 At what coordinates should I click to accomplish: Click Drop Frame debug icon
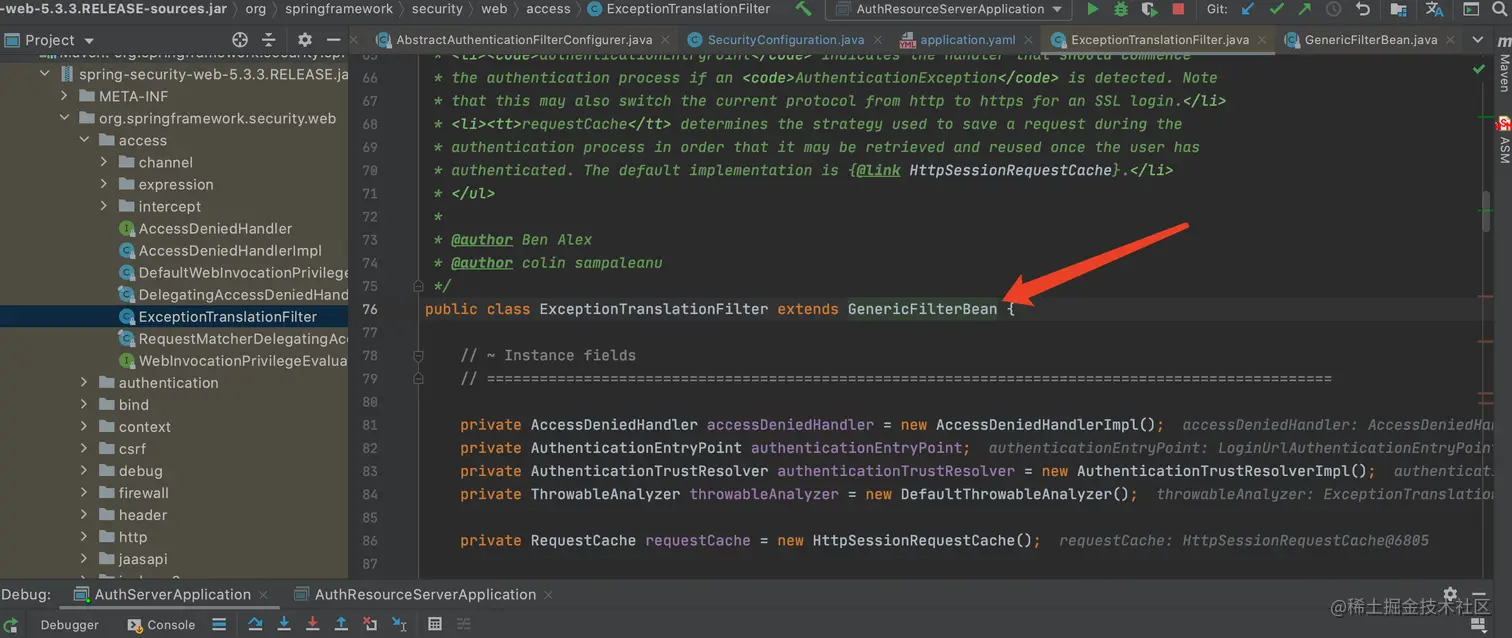tap(370, 624)
